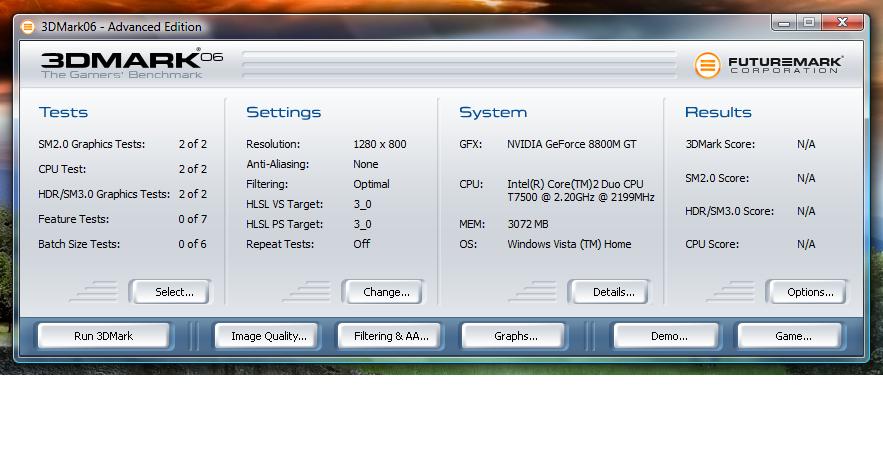Image resolution: width=883 pixels, height=450 pixels.
Task: Open settings with Change... button
Action: coord(382,292)
